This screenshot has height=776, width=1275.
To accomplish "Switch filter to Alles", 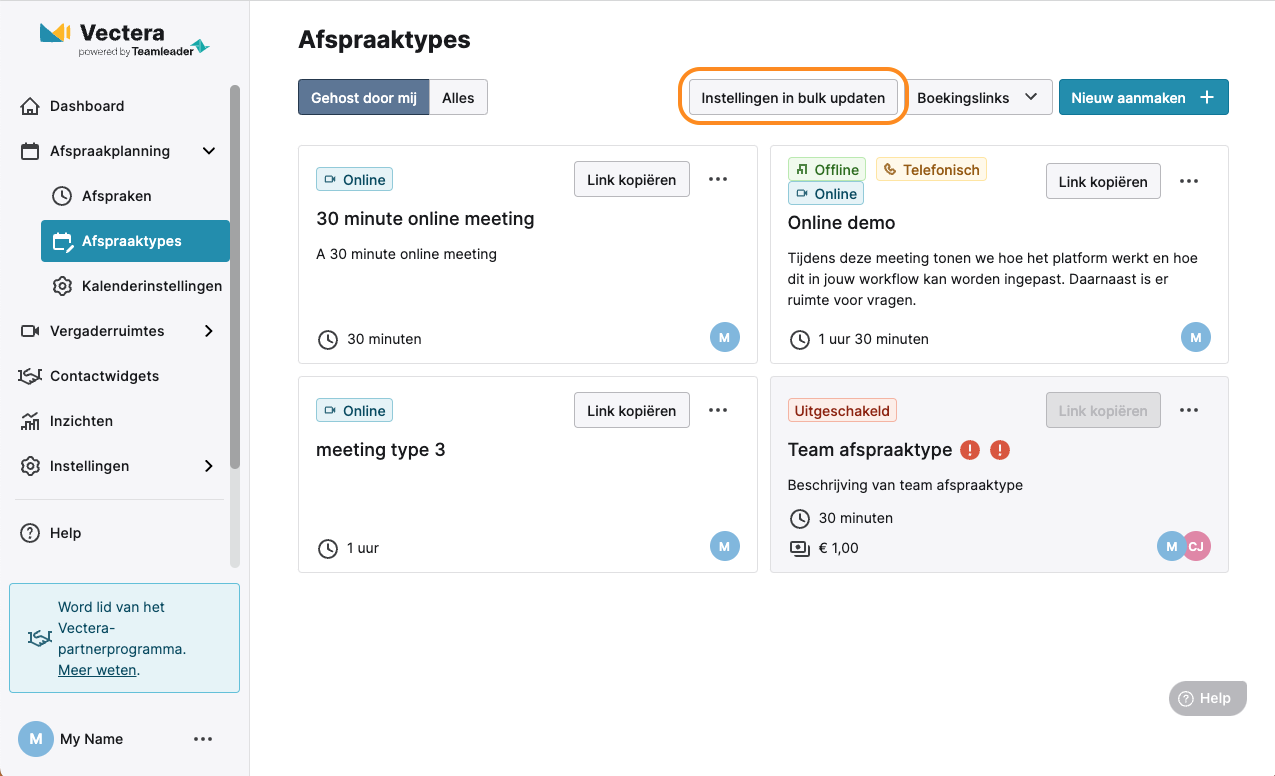I will tap(458, 98).
